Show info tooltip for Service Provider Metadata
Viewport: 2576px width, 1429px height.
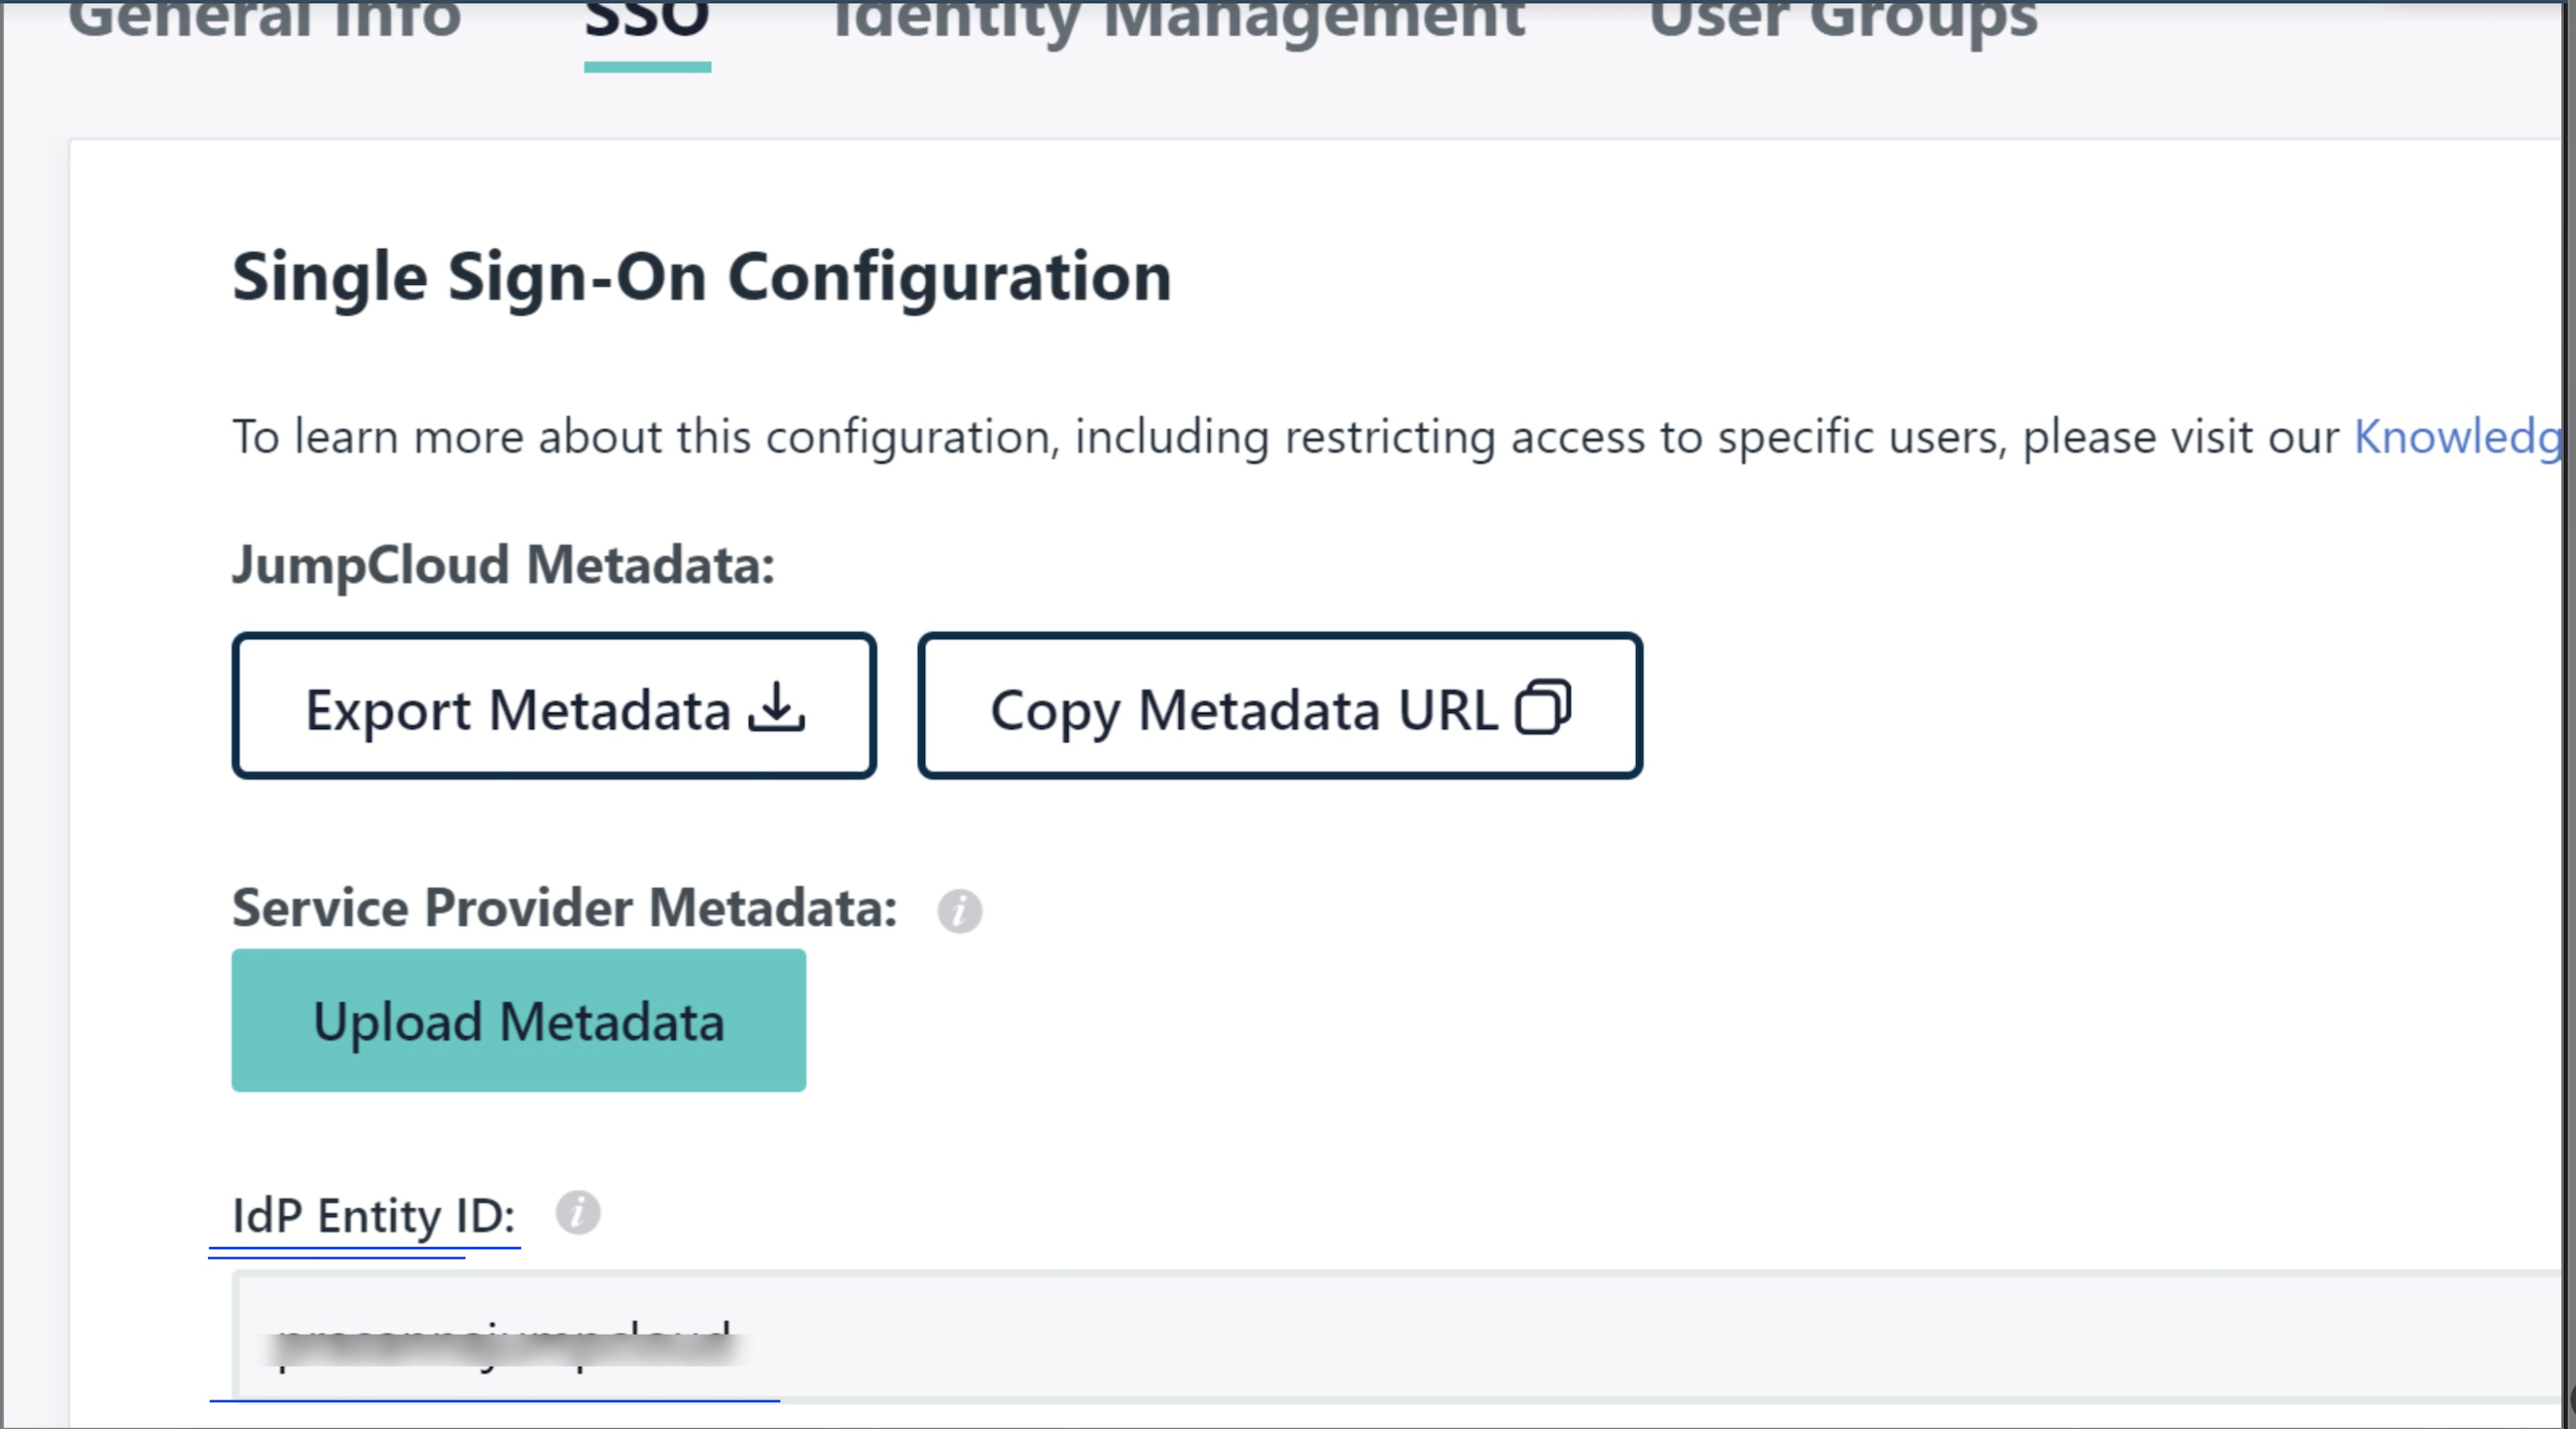click(960, 911)
